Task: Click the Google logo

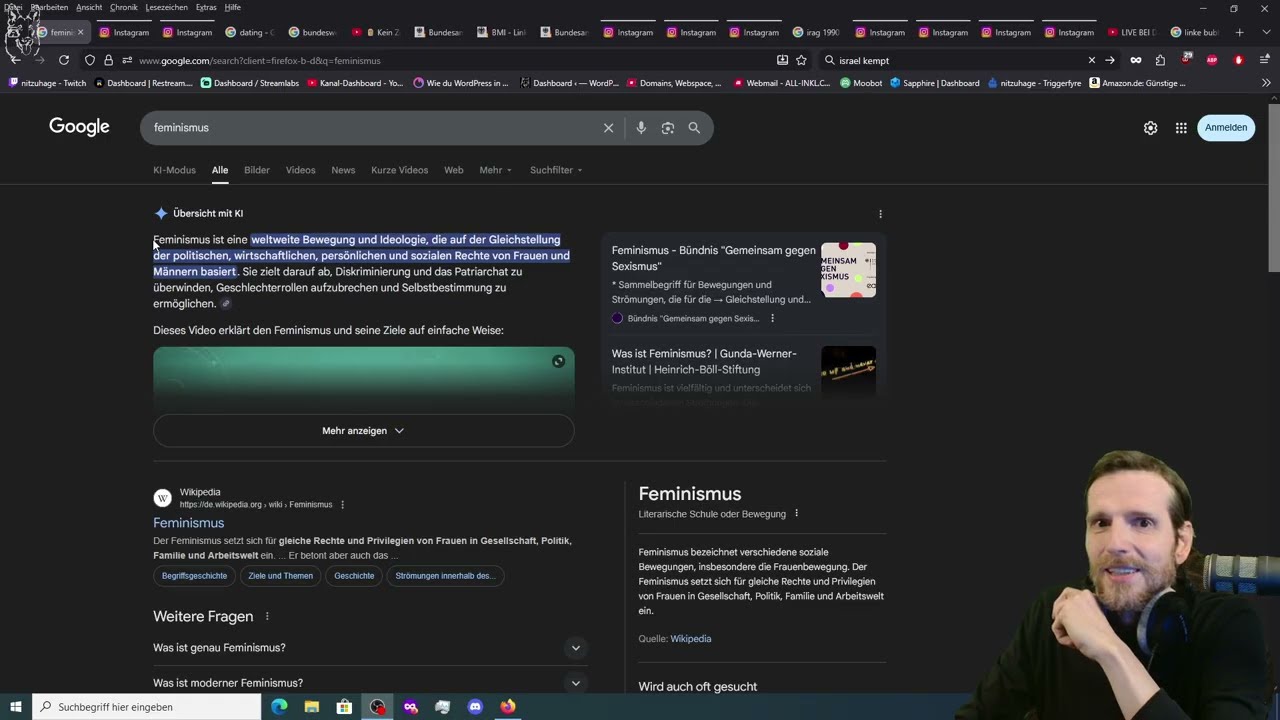Action: click(79, 127)
